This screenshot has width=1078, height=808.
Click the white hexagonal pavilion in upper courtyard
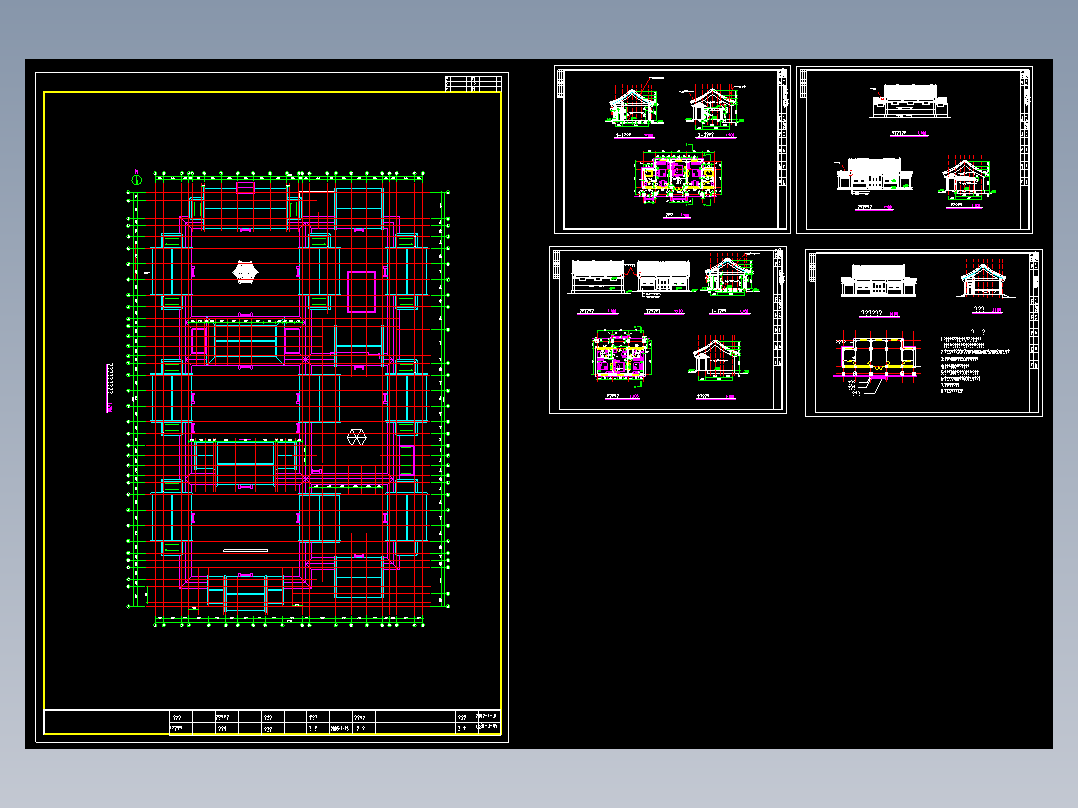245,272
